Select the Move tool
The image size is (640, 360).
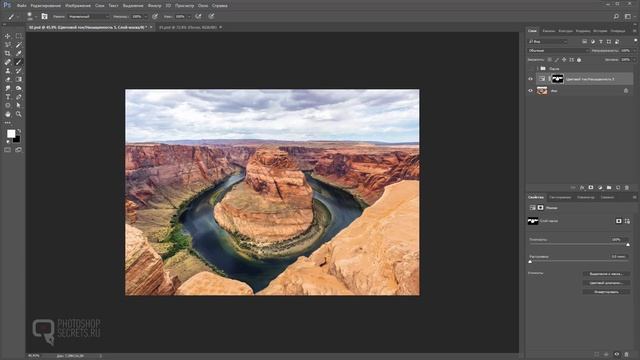(x=8, y=36)
